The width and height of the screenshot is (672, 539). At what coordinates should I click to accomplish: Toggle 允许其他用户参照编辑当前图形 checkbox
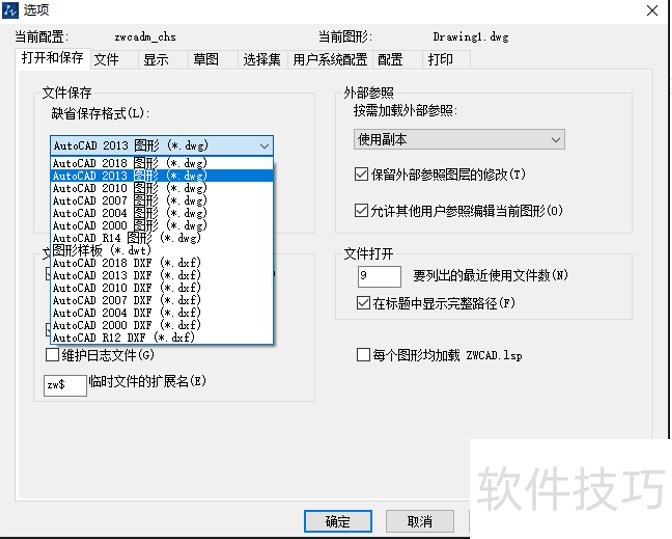(x=361, y=210)
